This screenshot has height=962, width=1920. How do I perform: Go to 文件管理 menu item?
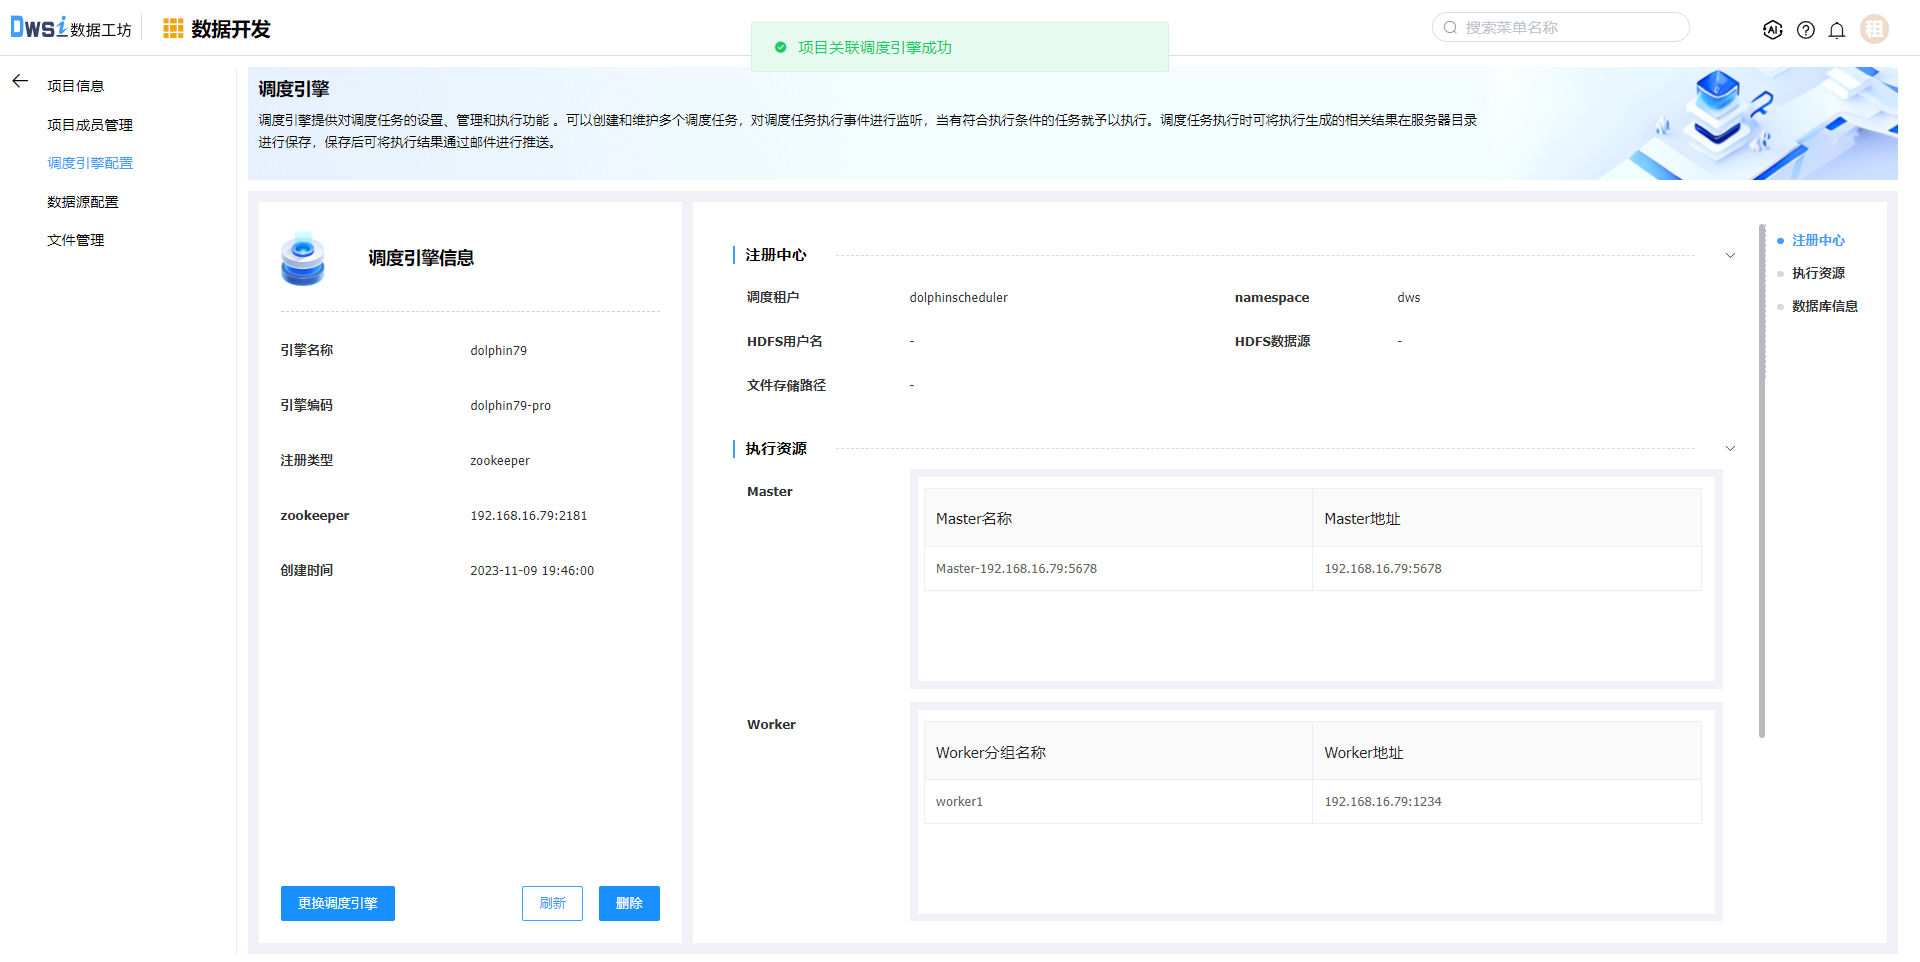tap(76, 240)
